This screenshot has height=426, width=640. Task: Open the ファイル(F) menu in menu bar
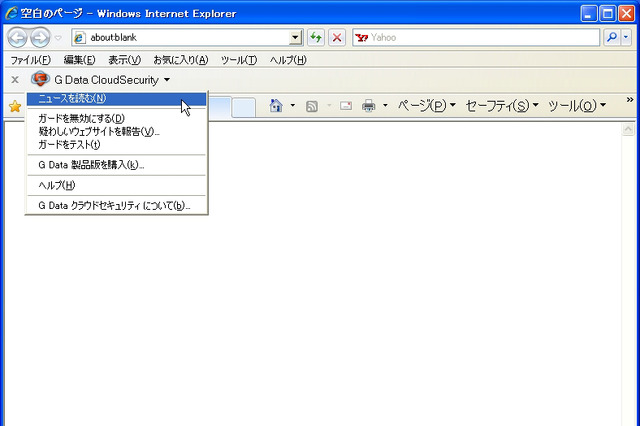click(30, 60)
